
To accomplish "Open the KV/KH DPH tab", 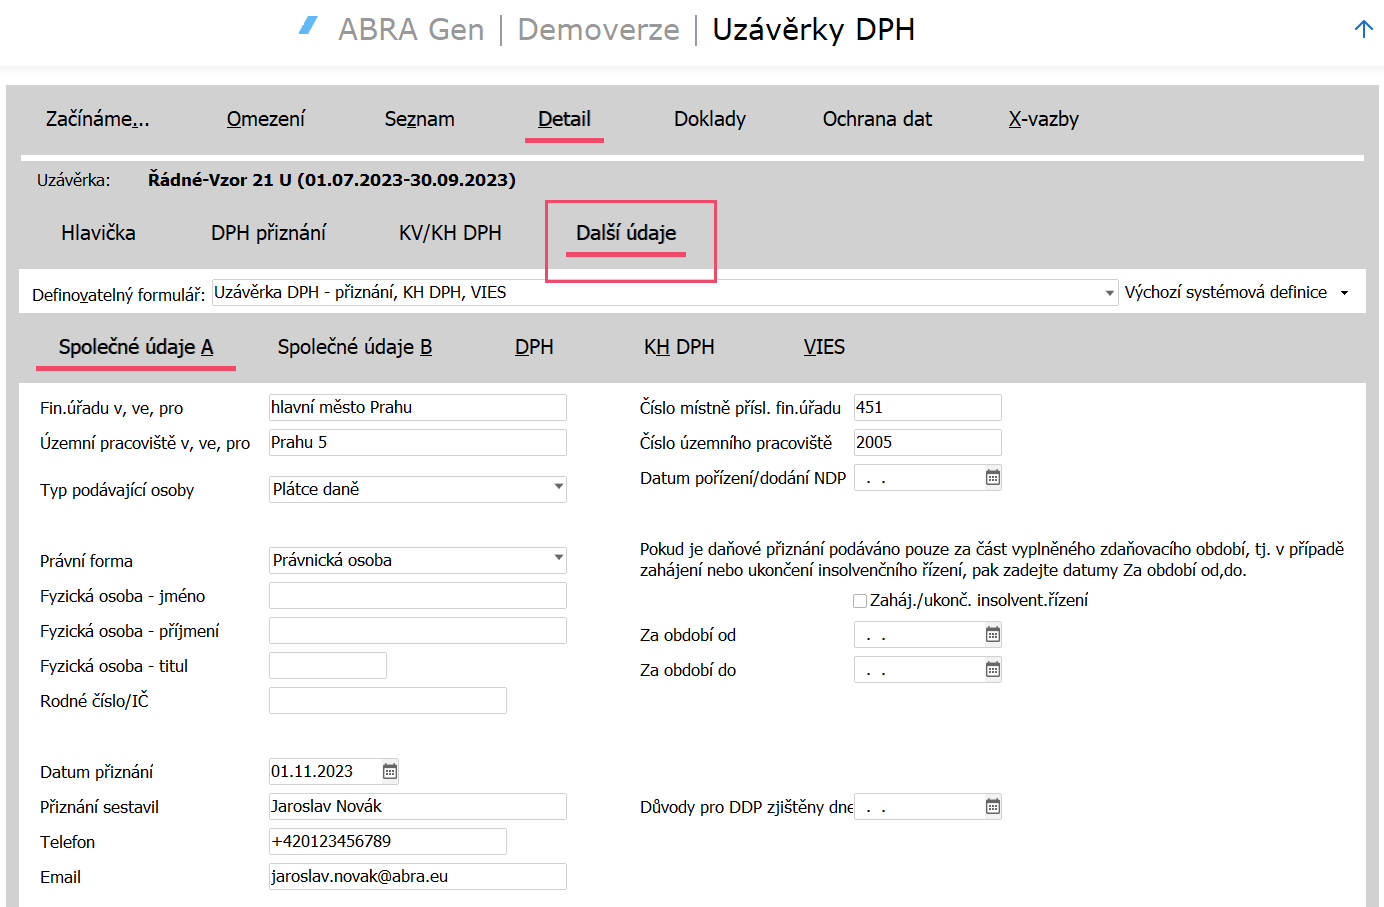I will point(450,233).
